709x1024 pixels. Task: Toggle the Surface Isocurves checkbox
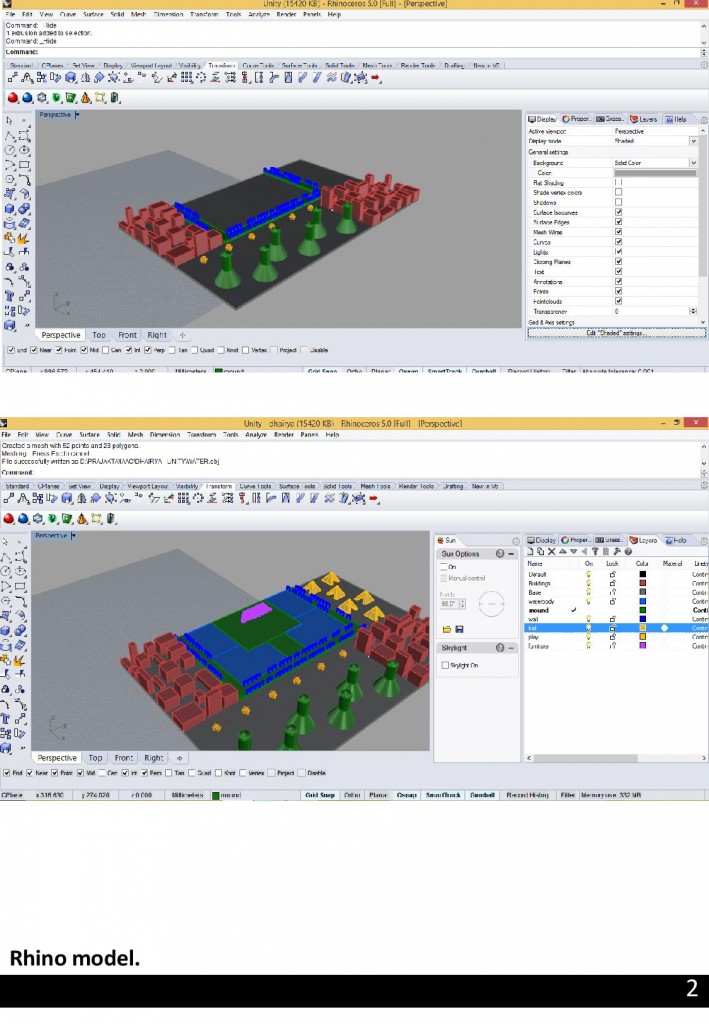click(x=619, y=212)
